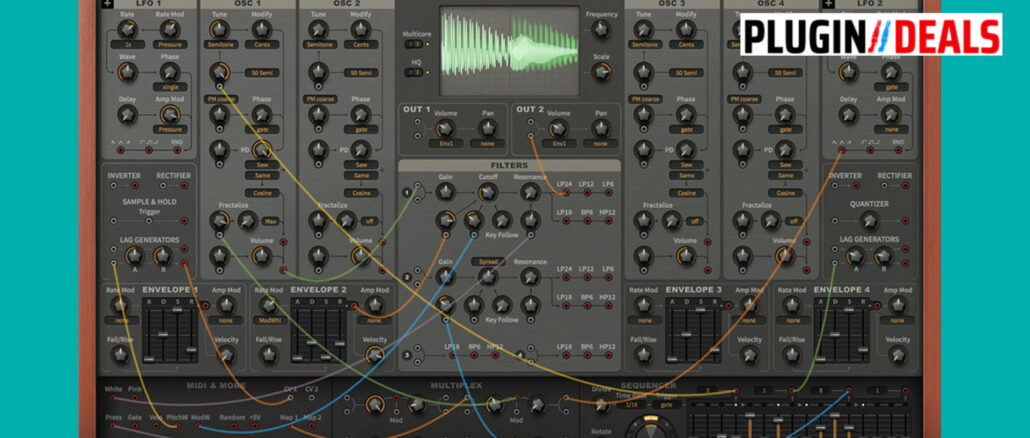1030x438 pixels.
Task: Click the Filter 1 Resonance knob
Action: [x=530, y=192]
